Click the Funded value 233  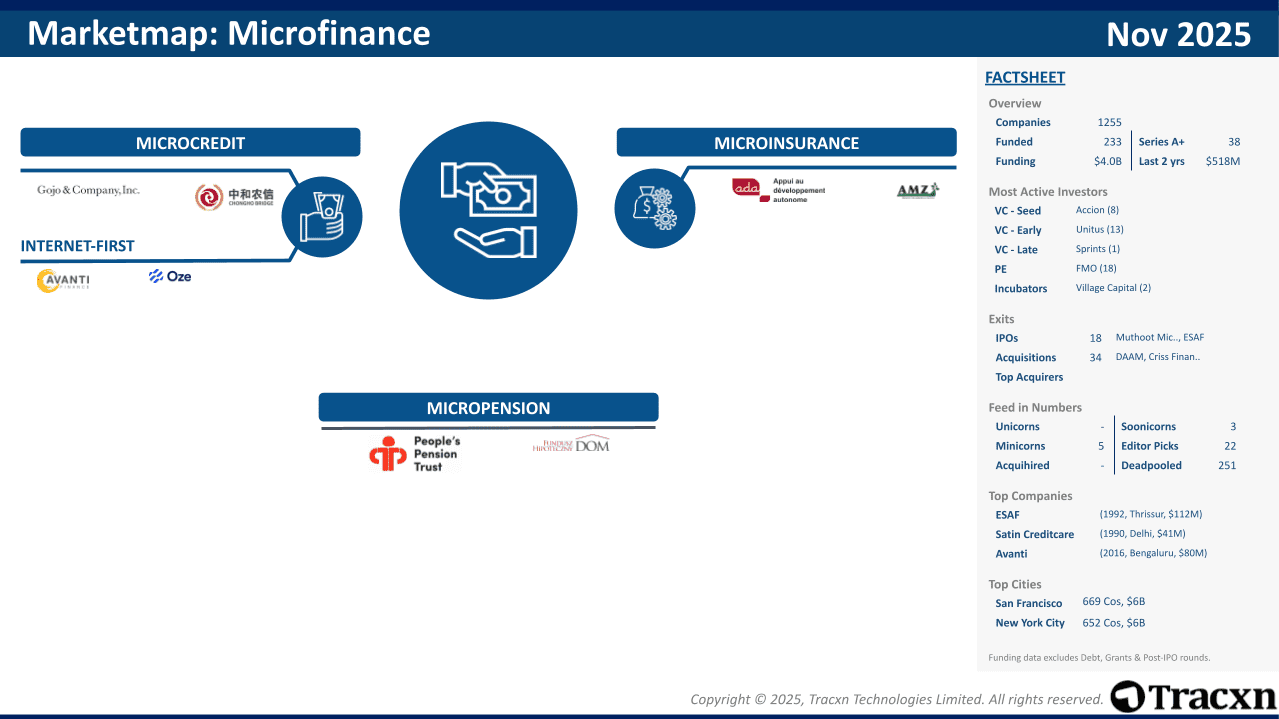tap(1112, 142)
